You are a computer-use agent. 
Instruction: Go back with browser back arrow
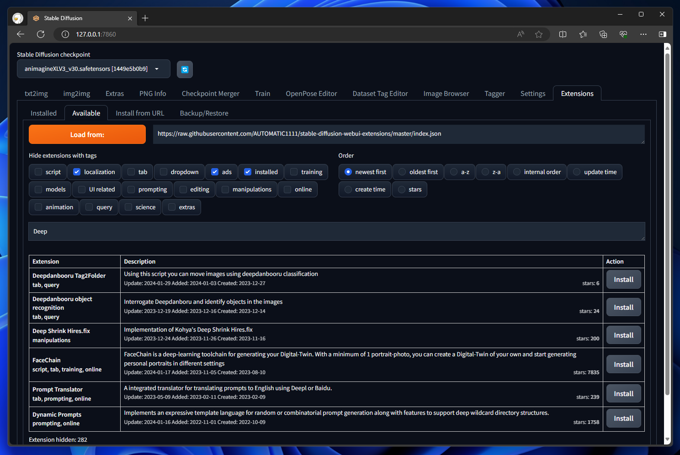[20, 34]
